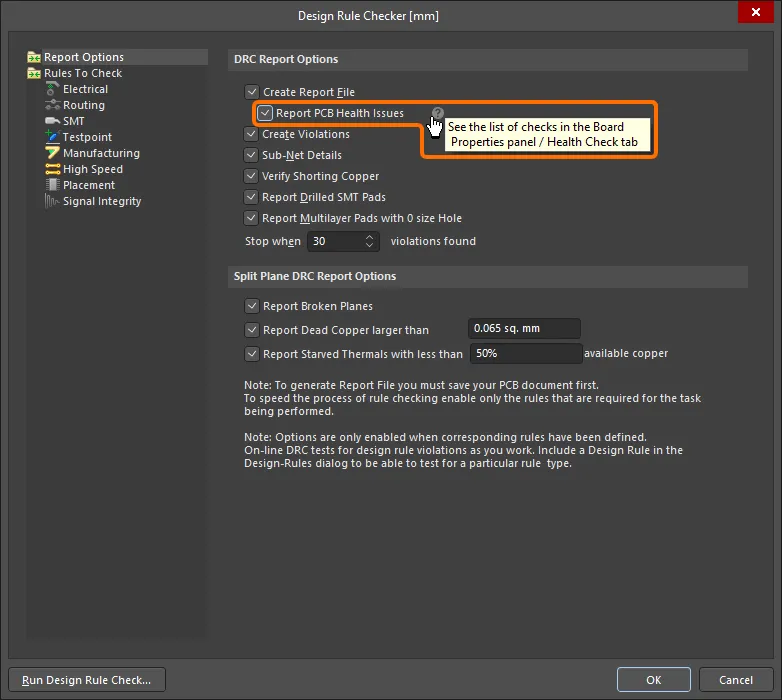Click the Signal Integrity waveform icon
The height and width of the screenshot is (700, 782).
(x=52, y=201)
